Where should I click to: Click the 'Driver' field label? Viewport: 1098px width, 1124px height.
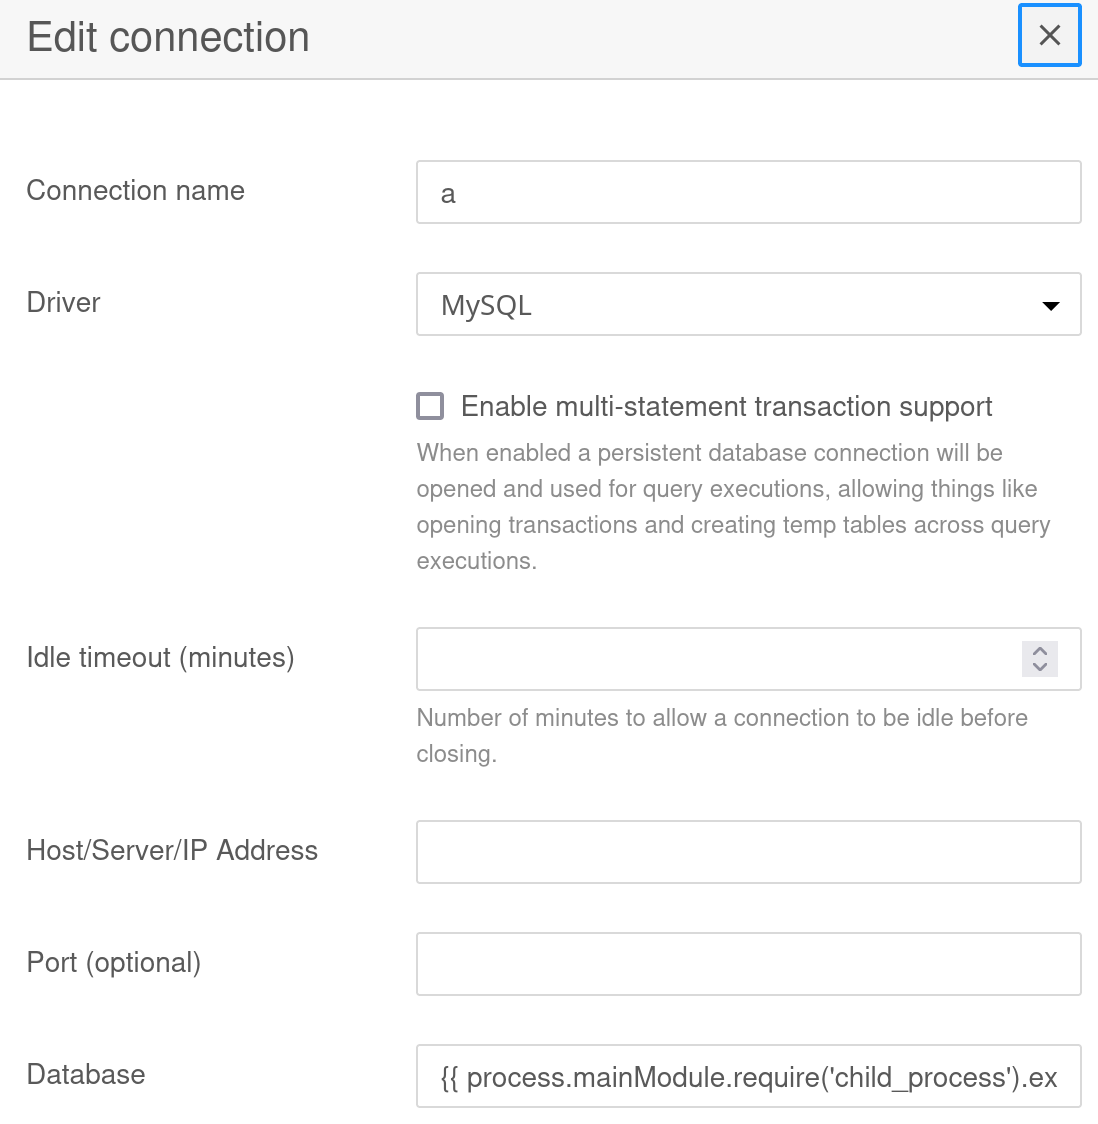(63, 302)
